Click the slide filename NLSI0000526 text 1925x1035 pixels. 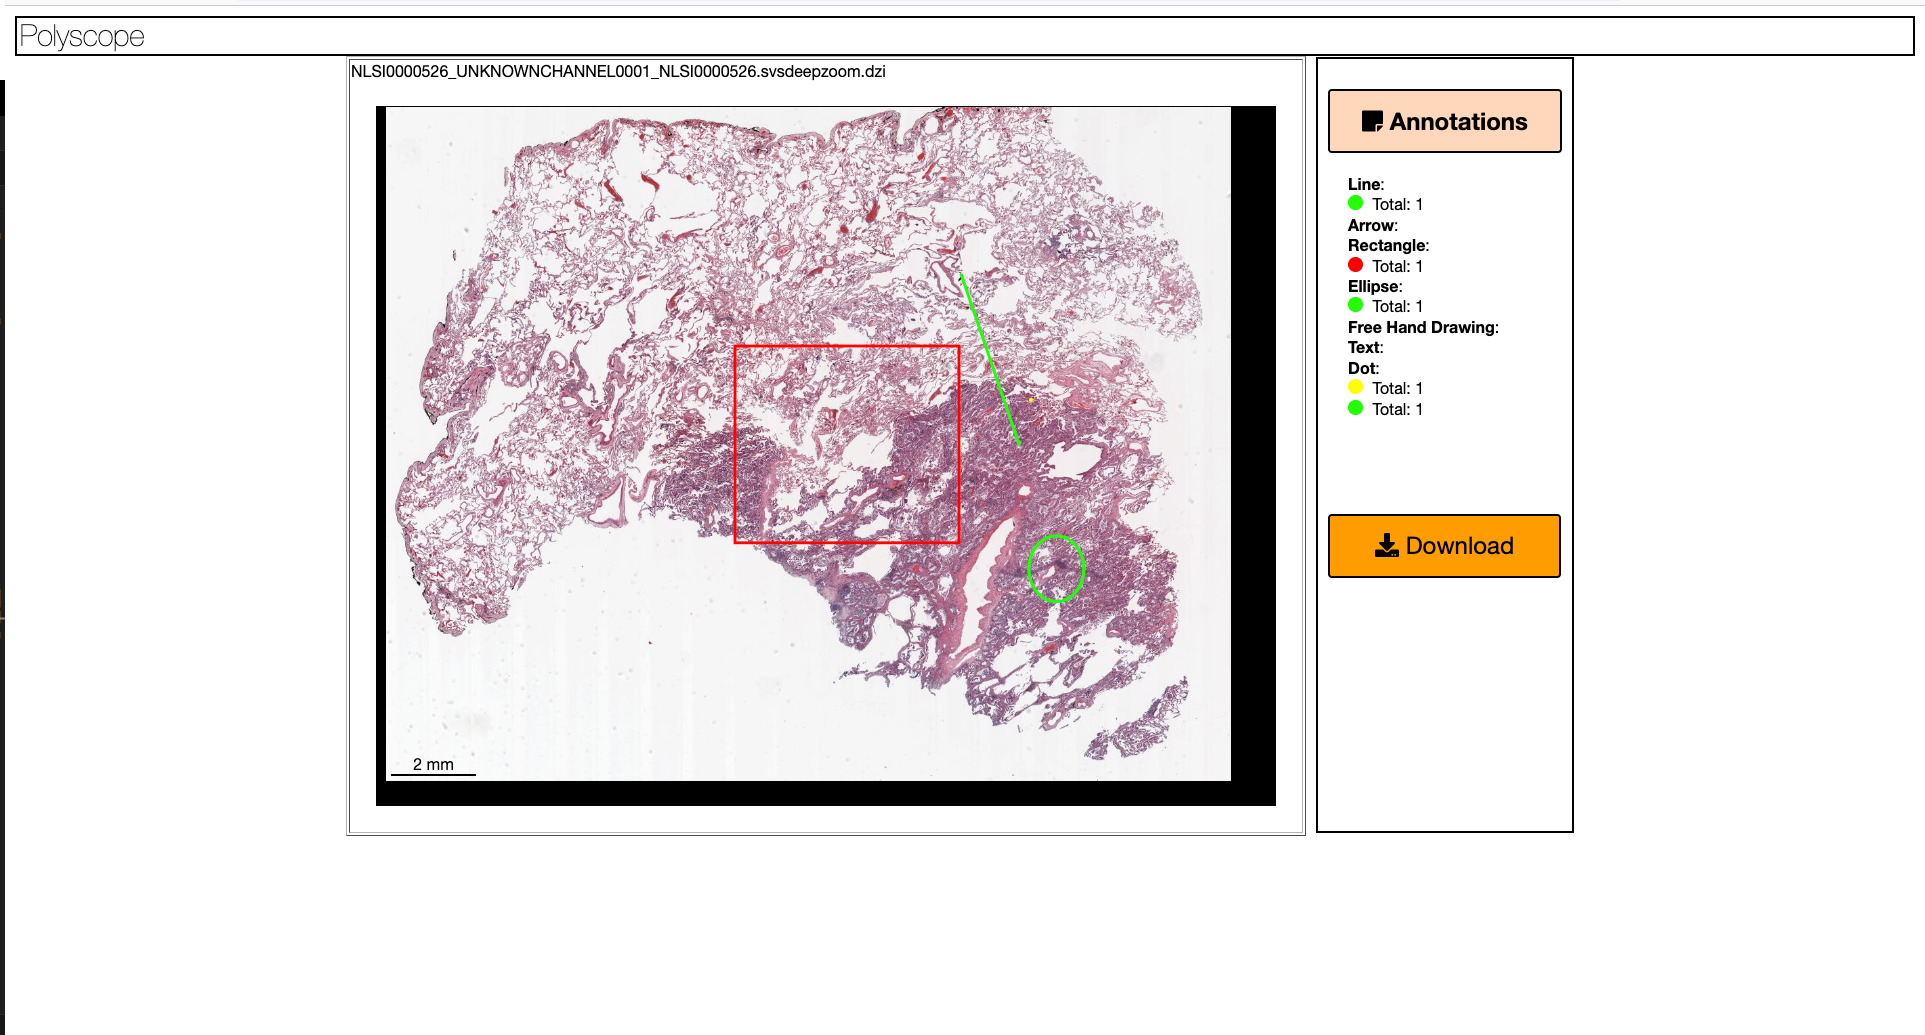point(618,71)
